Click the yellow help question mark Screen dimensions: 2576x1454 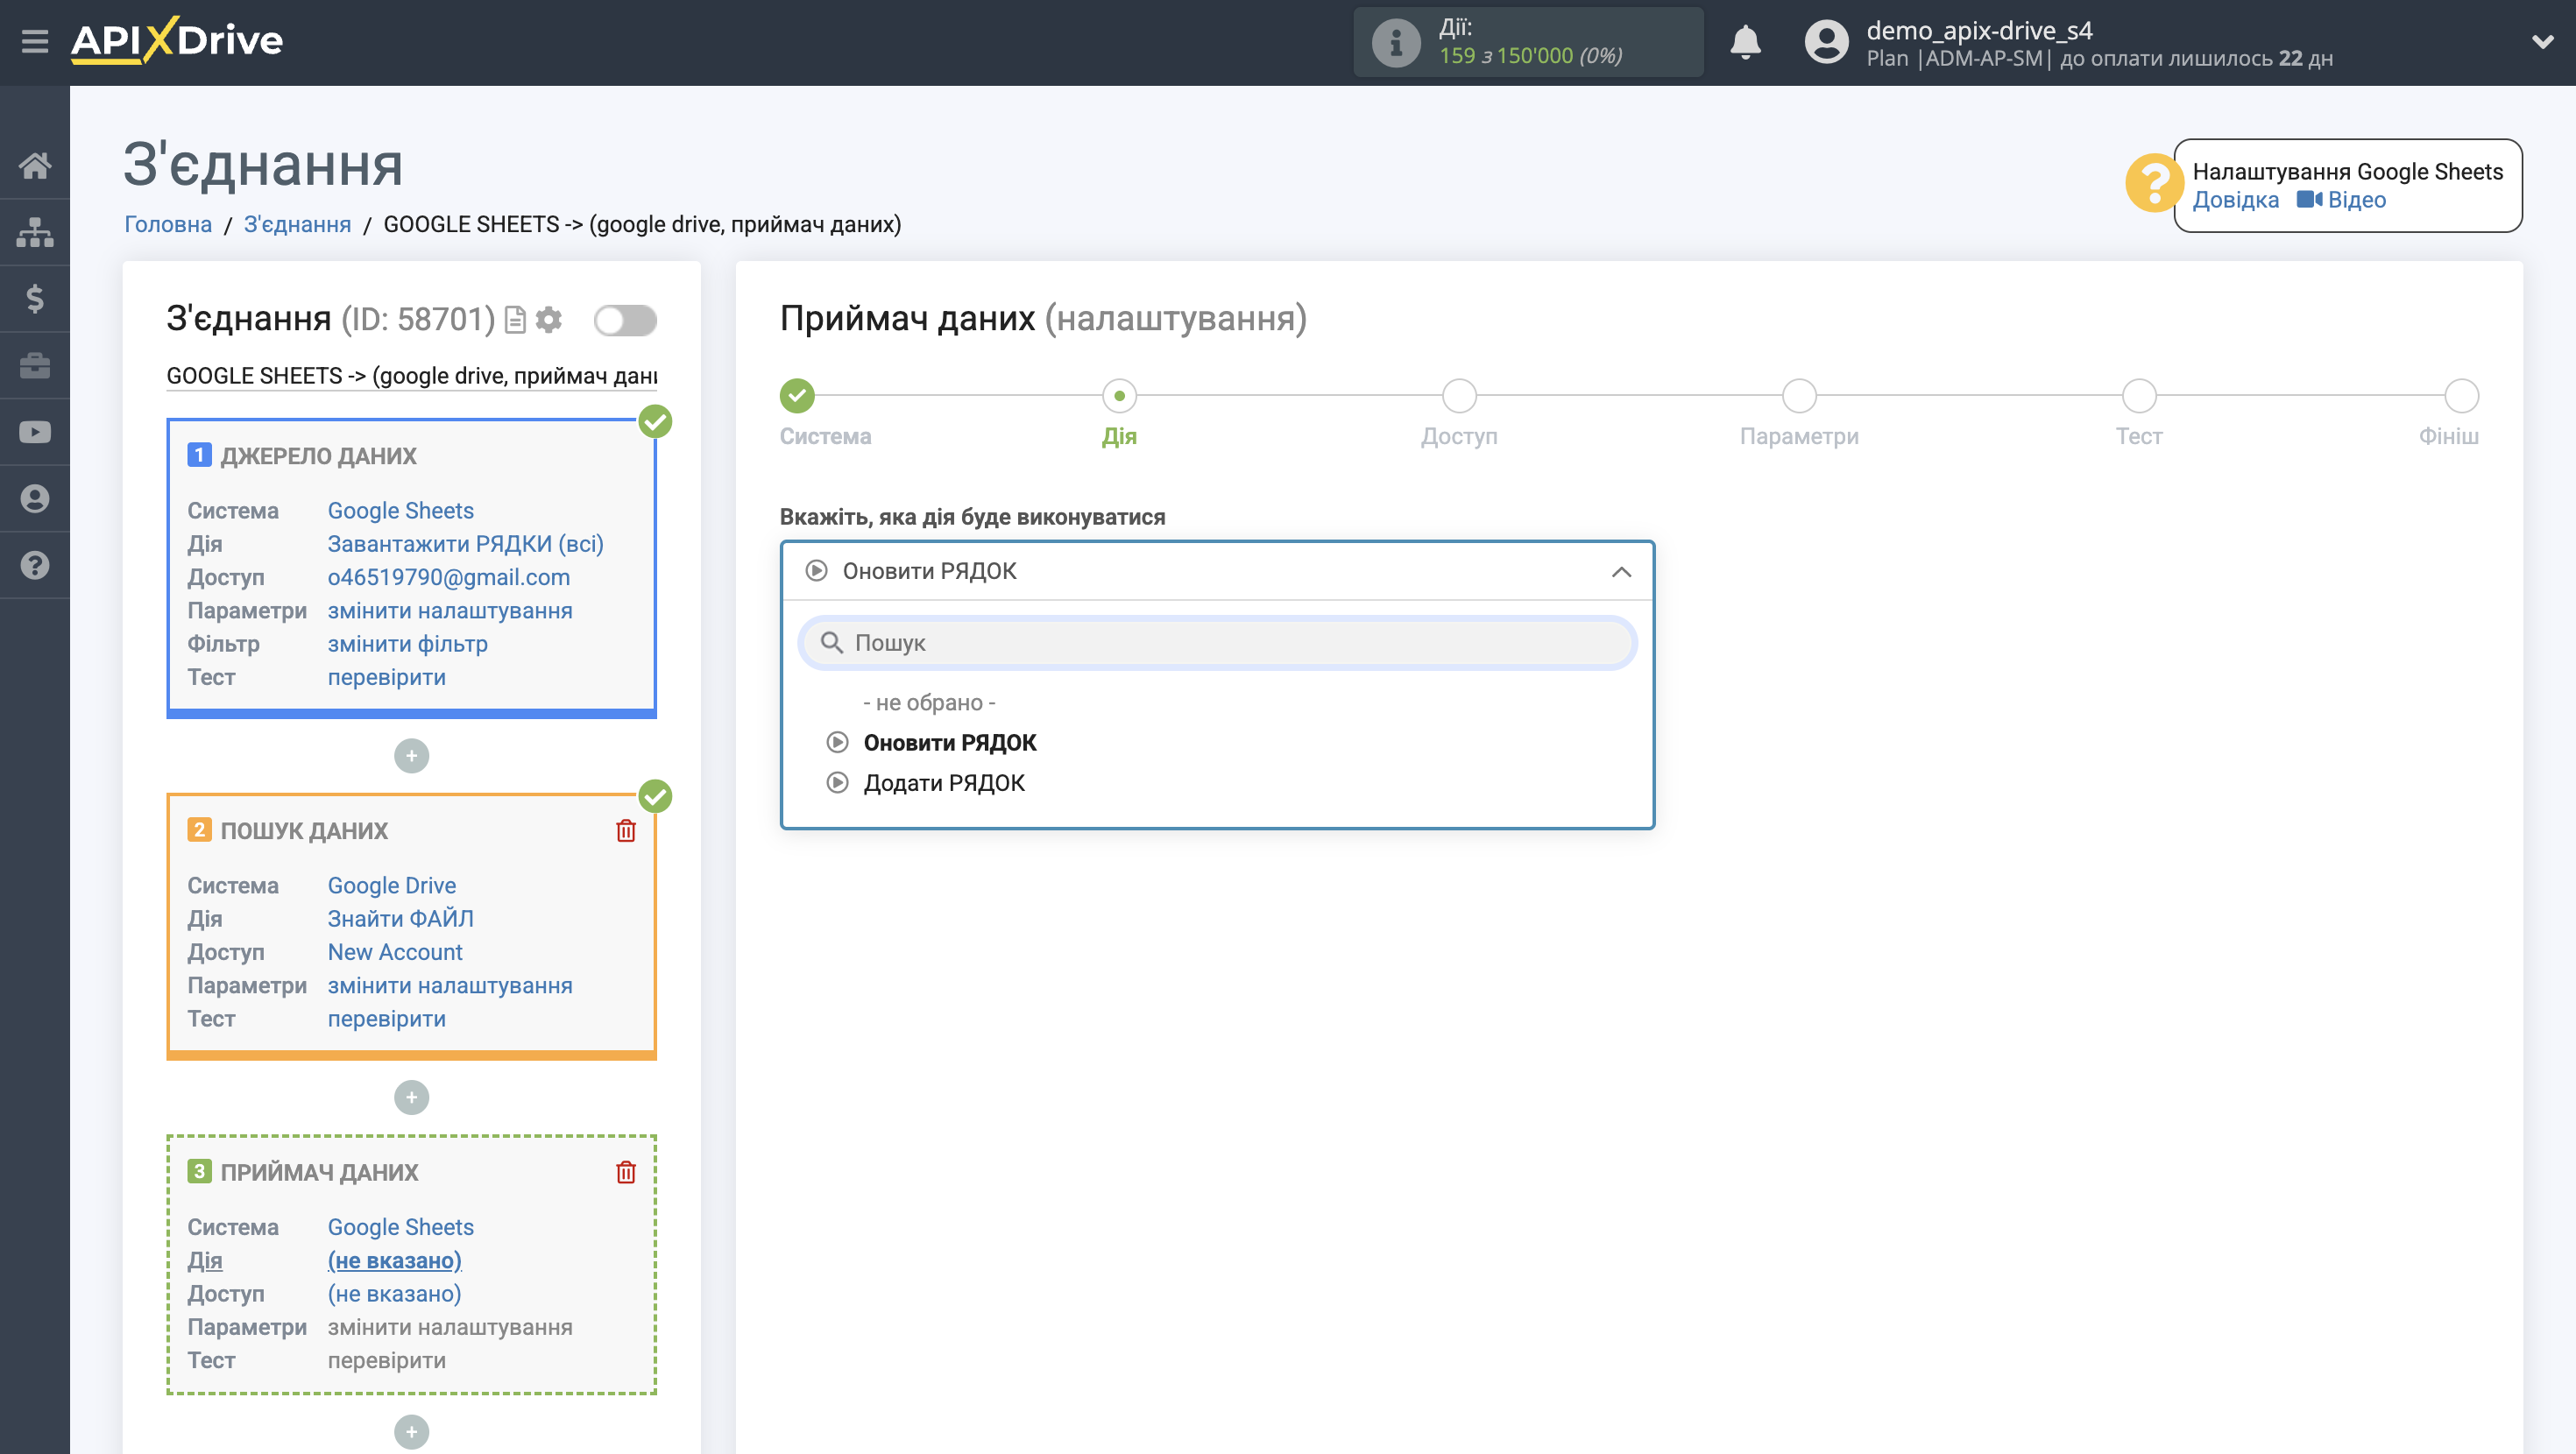(x=2153, y=183)
